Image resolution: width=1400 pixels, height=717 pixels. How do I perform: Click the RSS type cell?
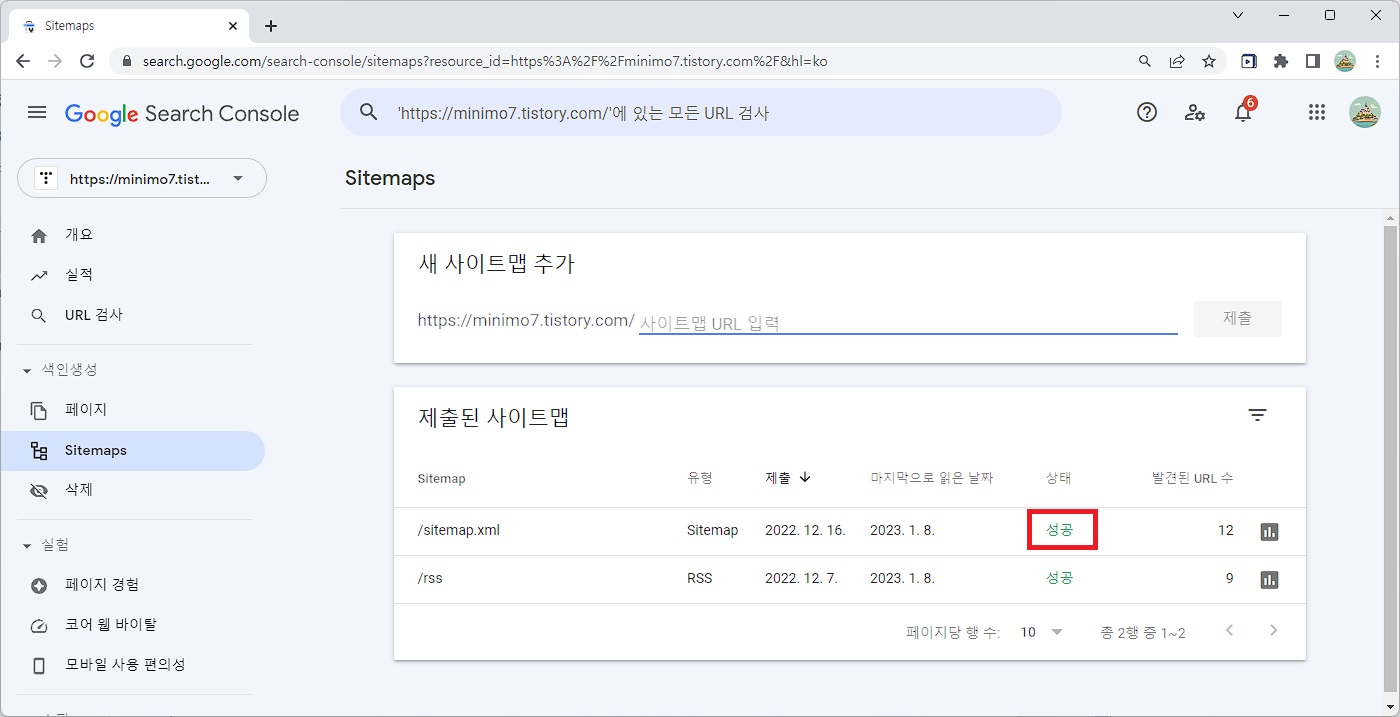coord(700,579)
